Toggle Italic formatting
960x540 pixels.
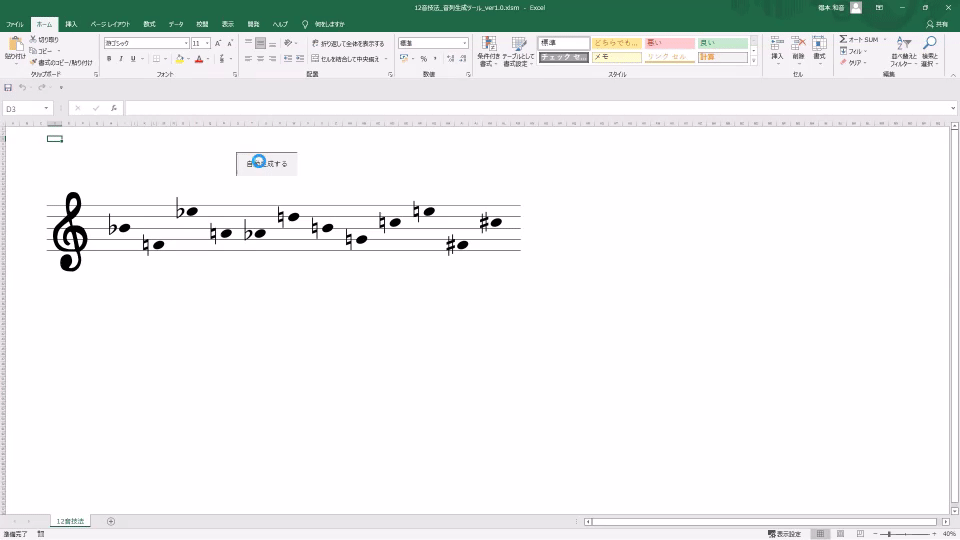point(121,59)
